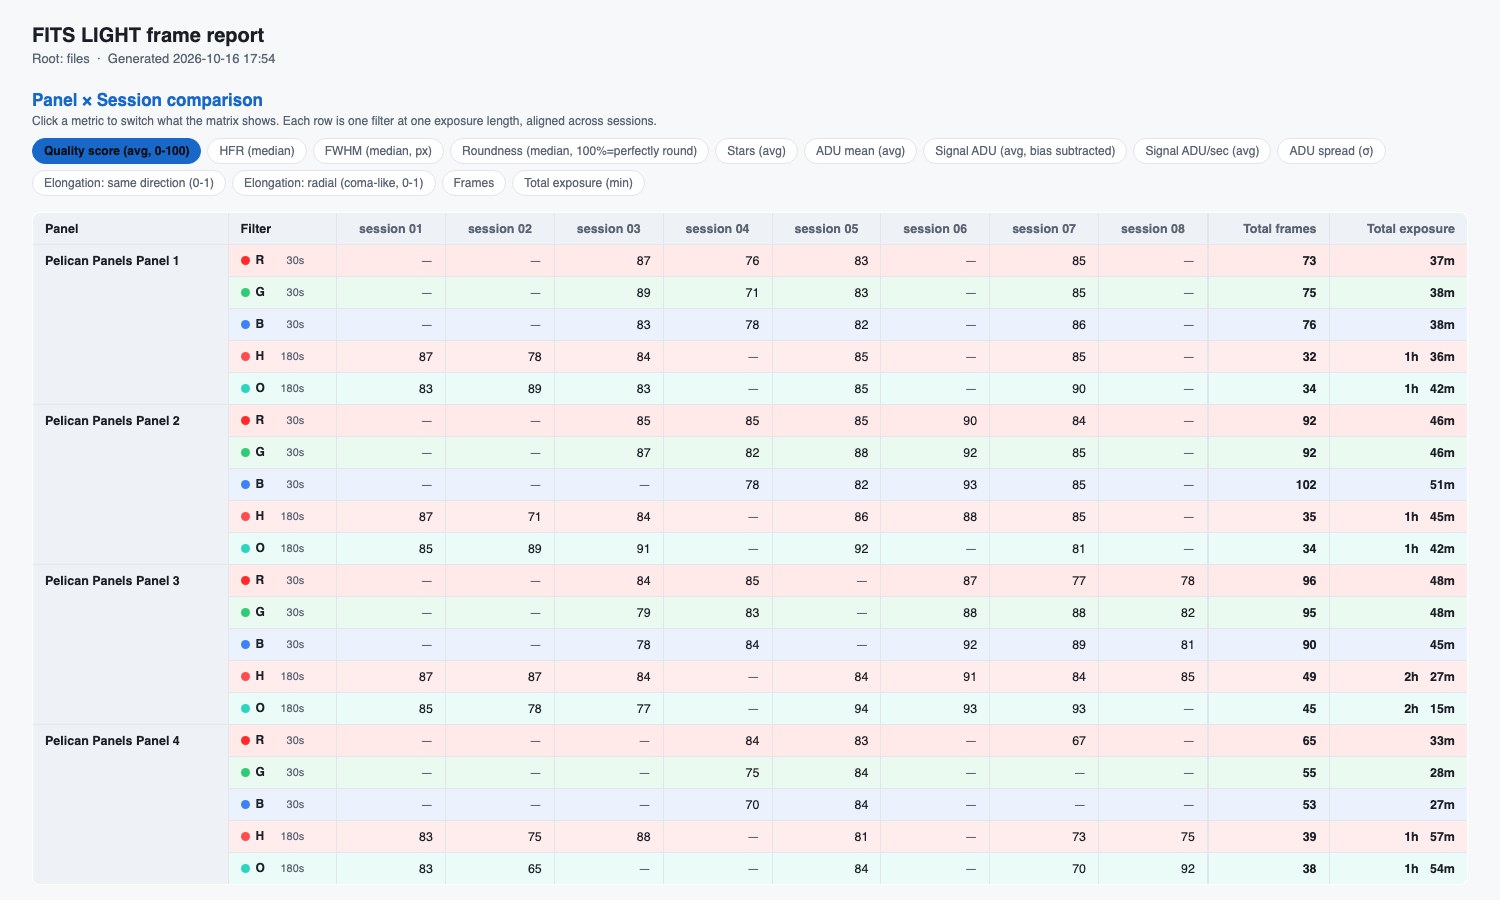Click the Pelican Panels Panel 3 row label
This screenshot has width=1500, height=900.
click(112, 581)
